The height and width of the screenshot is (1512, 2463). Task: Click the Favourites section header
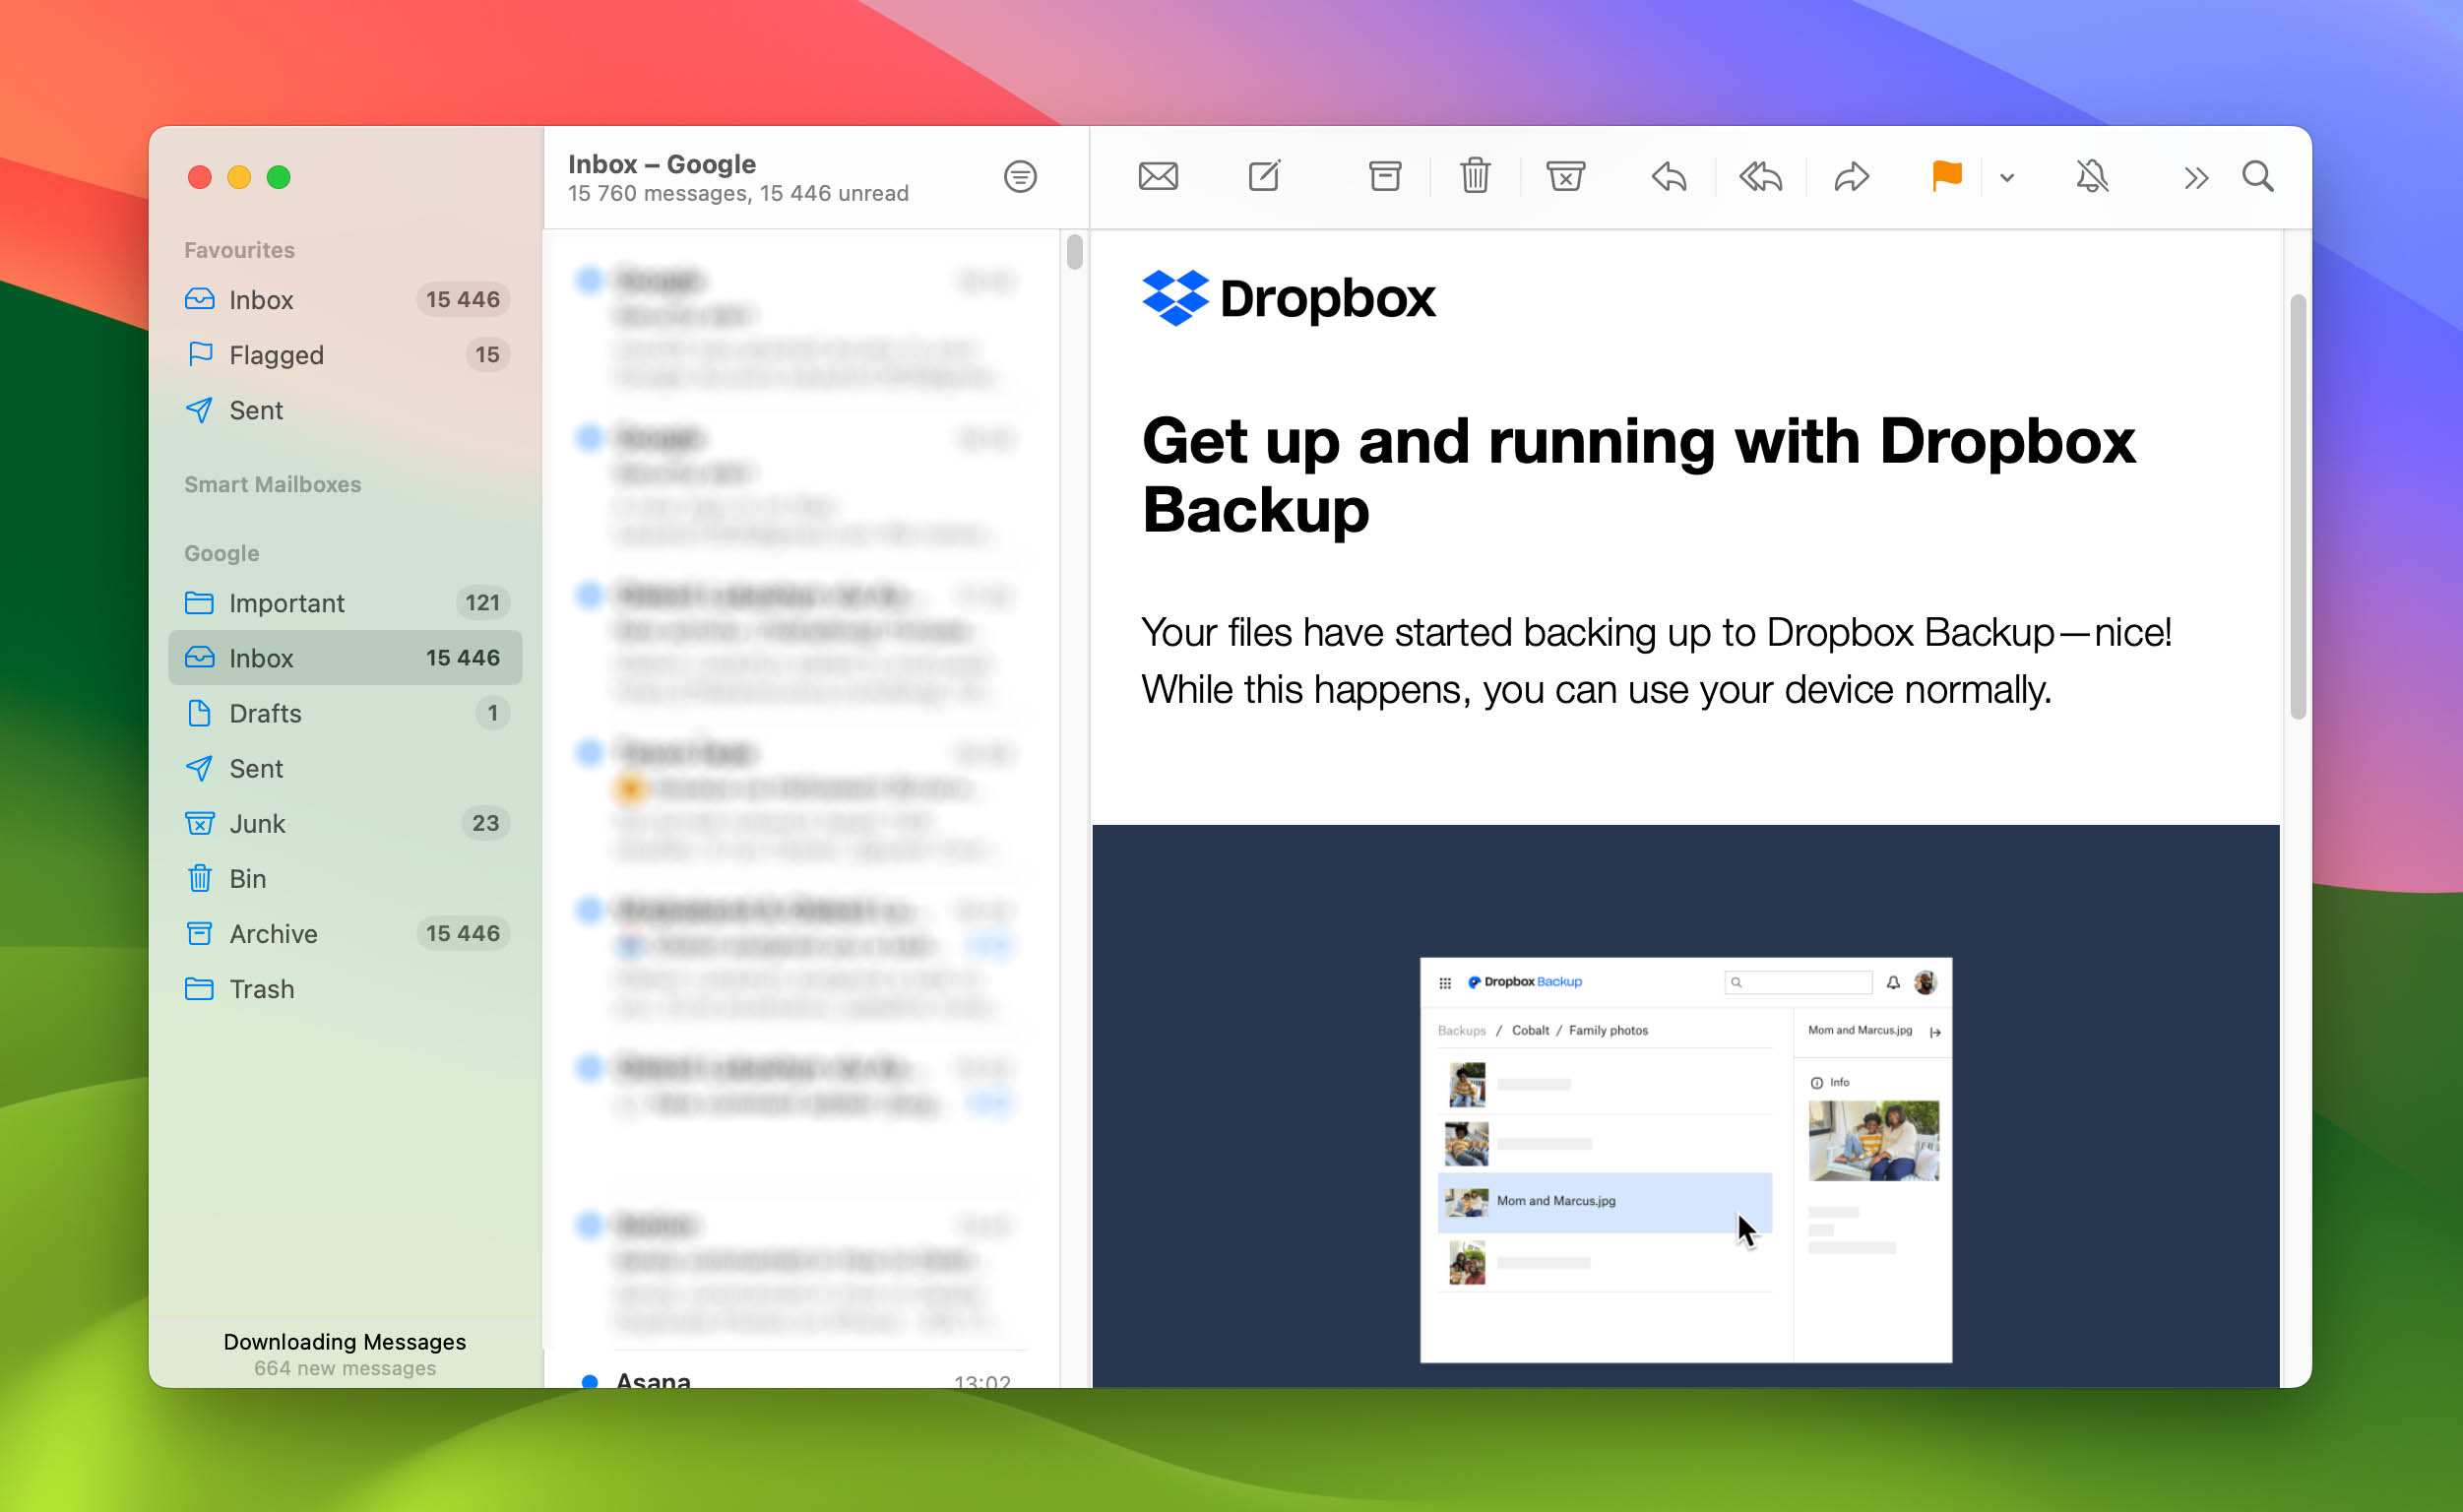point(239,250)
